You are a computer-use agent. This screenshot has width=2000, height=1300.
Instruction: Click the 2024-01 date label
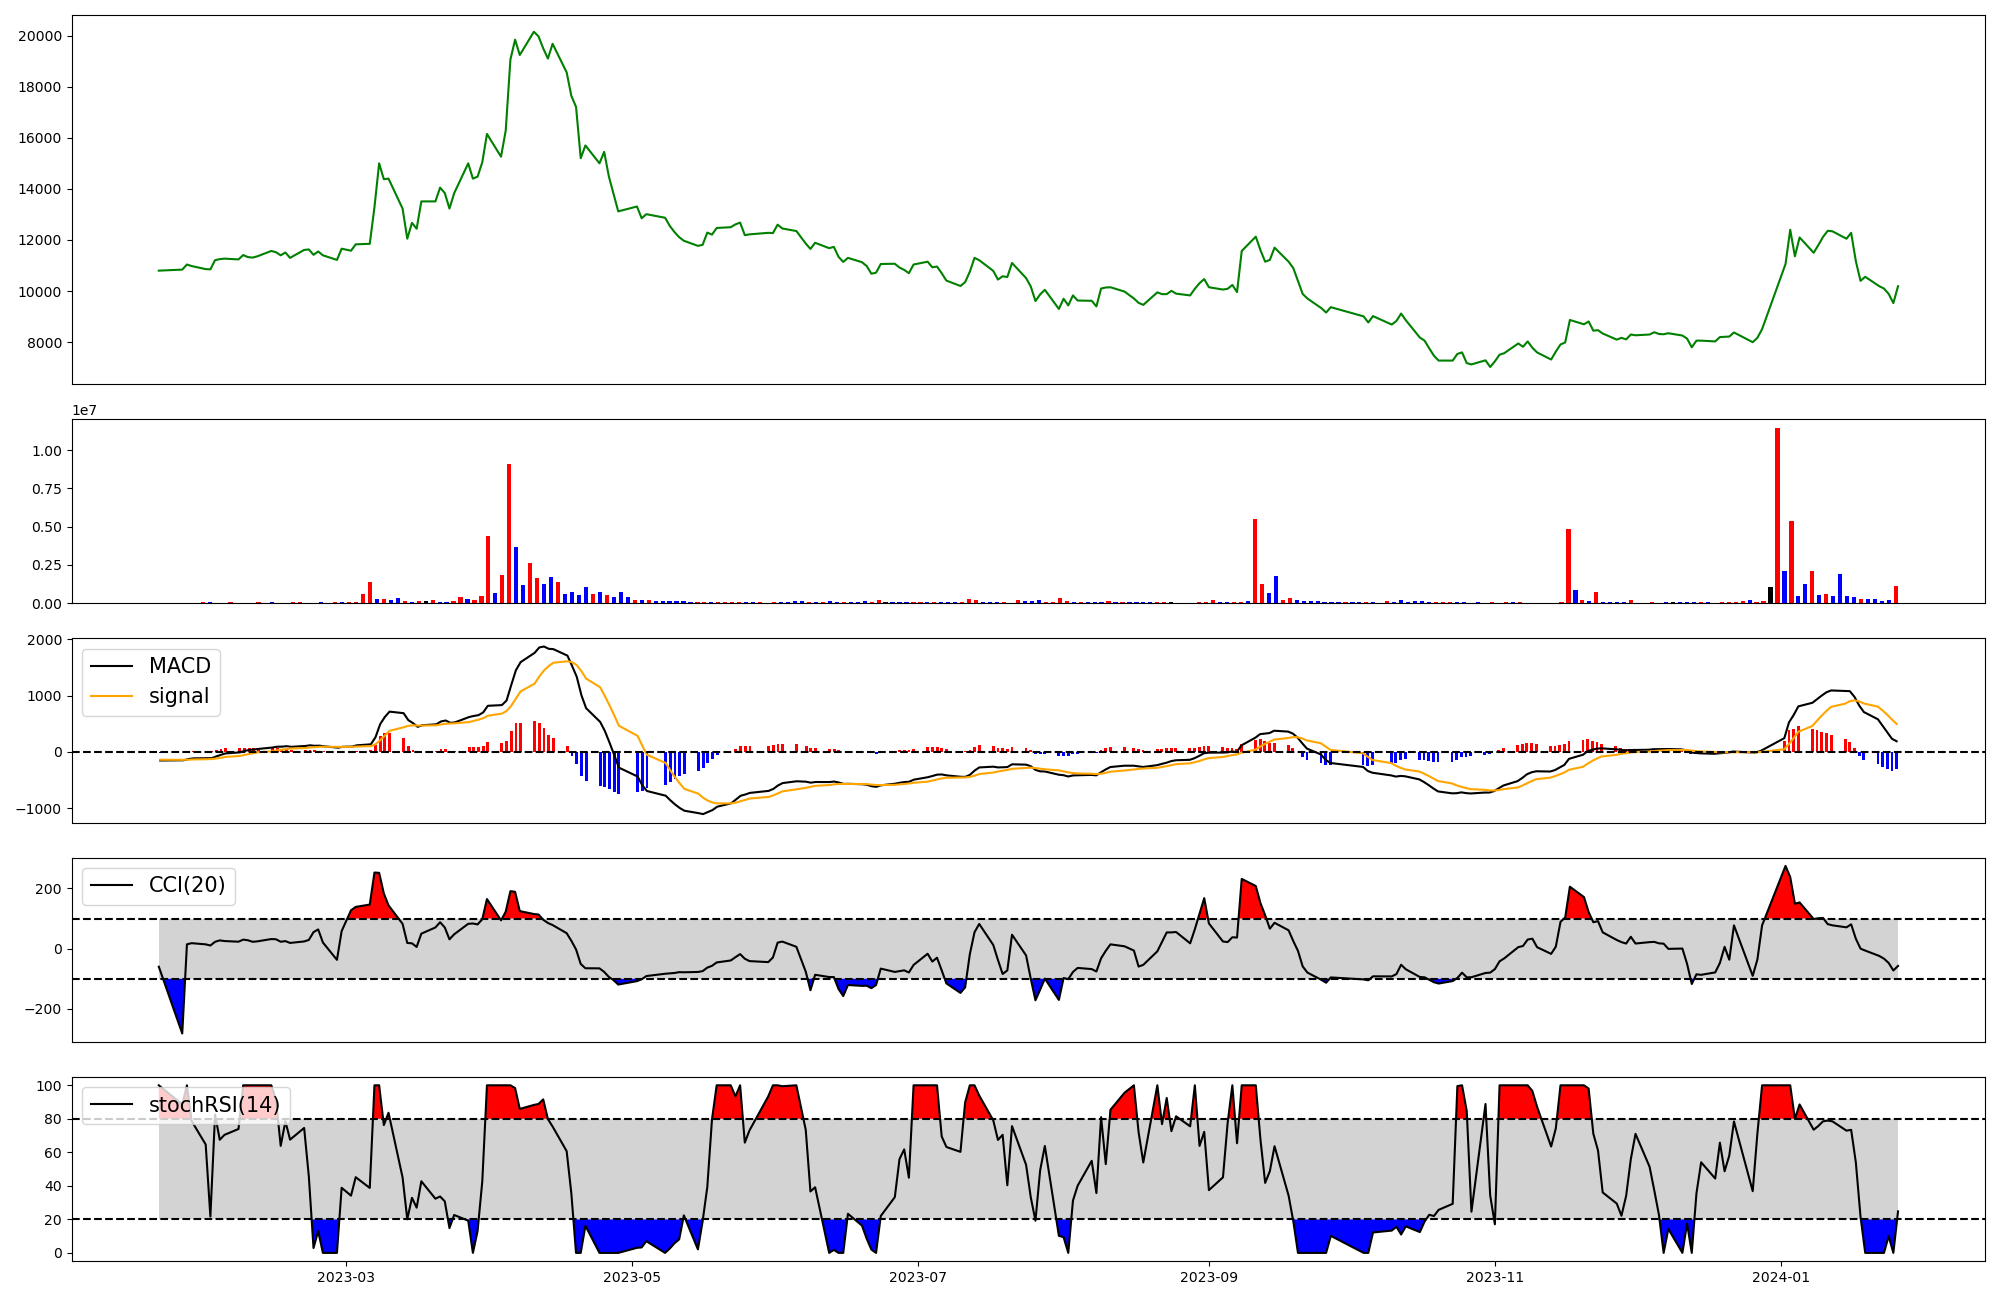[x=1781, y=1277]
